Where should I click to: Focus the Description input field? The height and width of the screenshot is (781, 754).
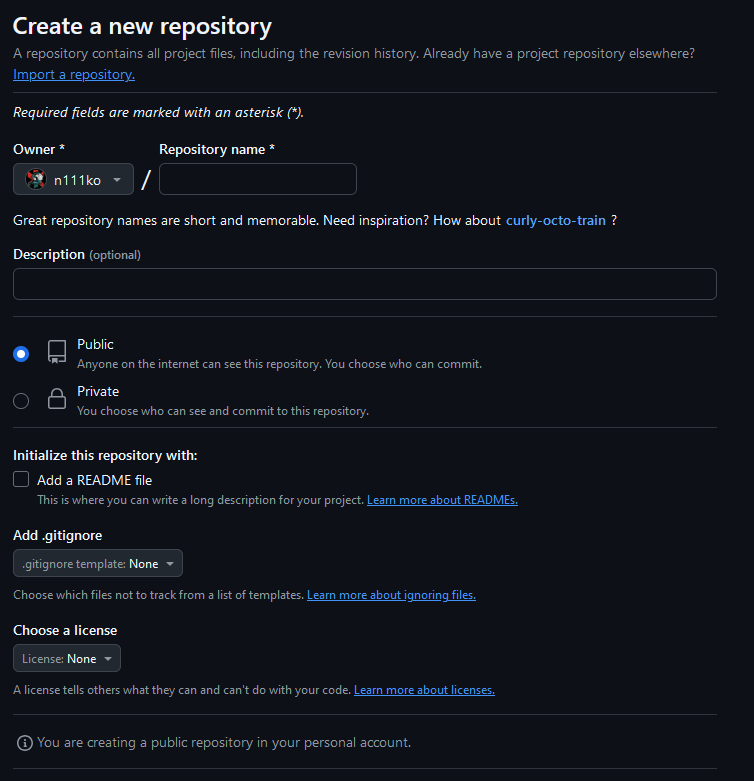click(x=365, y=284)
